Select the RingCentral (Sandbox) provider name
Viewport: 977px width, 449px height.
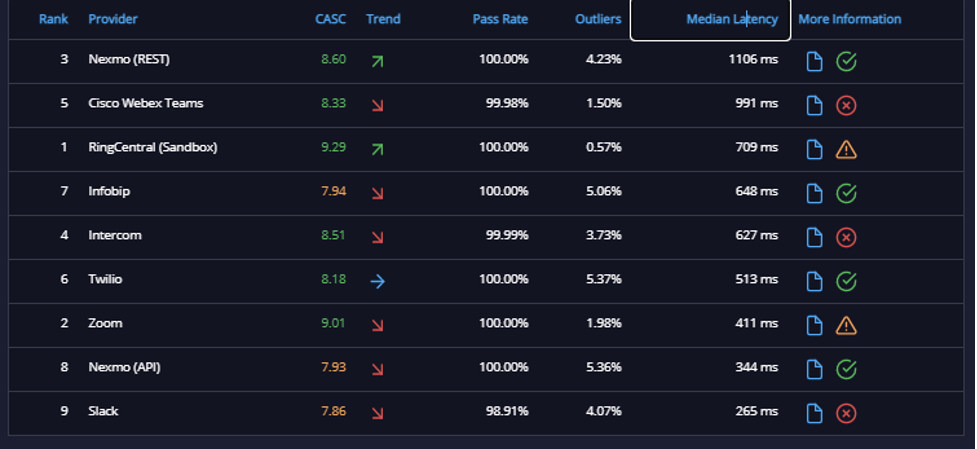(153, 147)
